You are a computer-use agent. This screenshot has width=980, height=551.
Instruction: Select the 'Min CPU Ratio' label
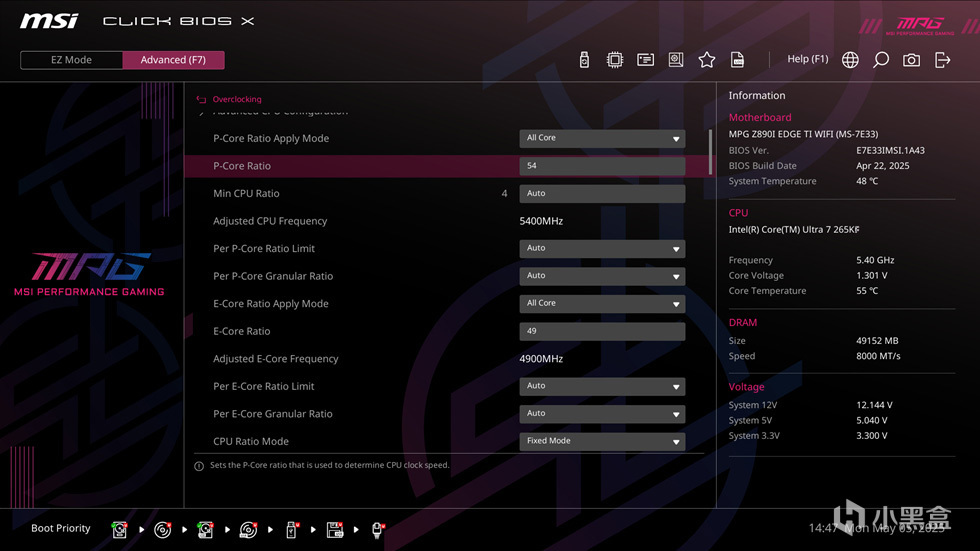tap(246, 193)
